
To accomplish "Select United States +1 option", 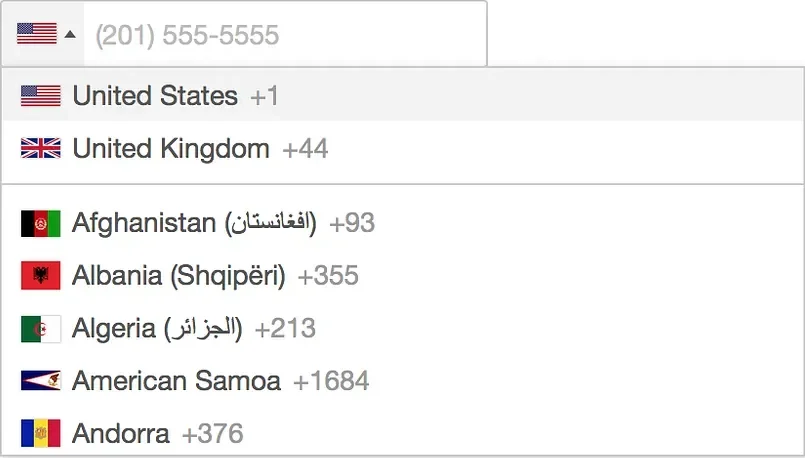I will [155, 96].
